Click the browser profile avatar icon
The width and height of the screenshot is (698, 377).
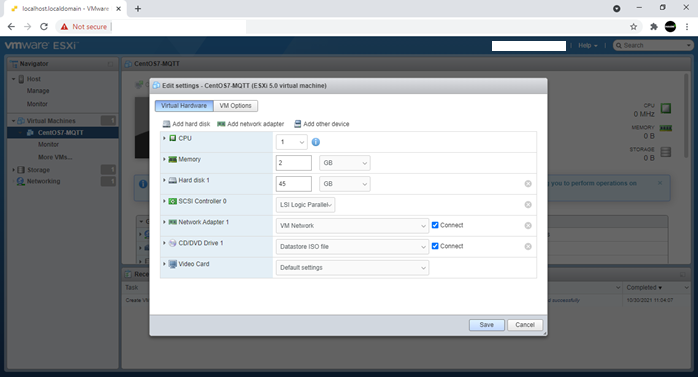pos(670,27)
